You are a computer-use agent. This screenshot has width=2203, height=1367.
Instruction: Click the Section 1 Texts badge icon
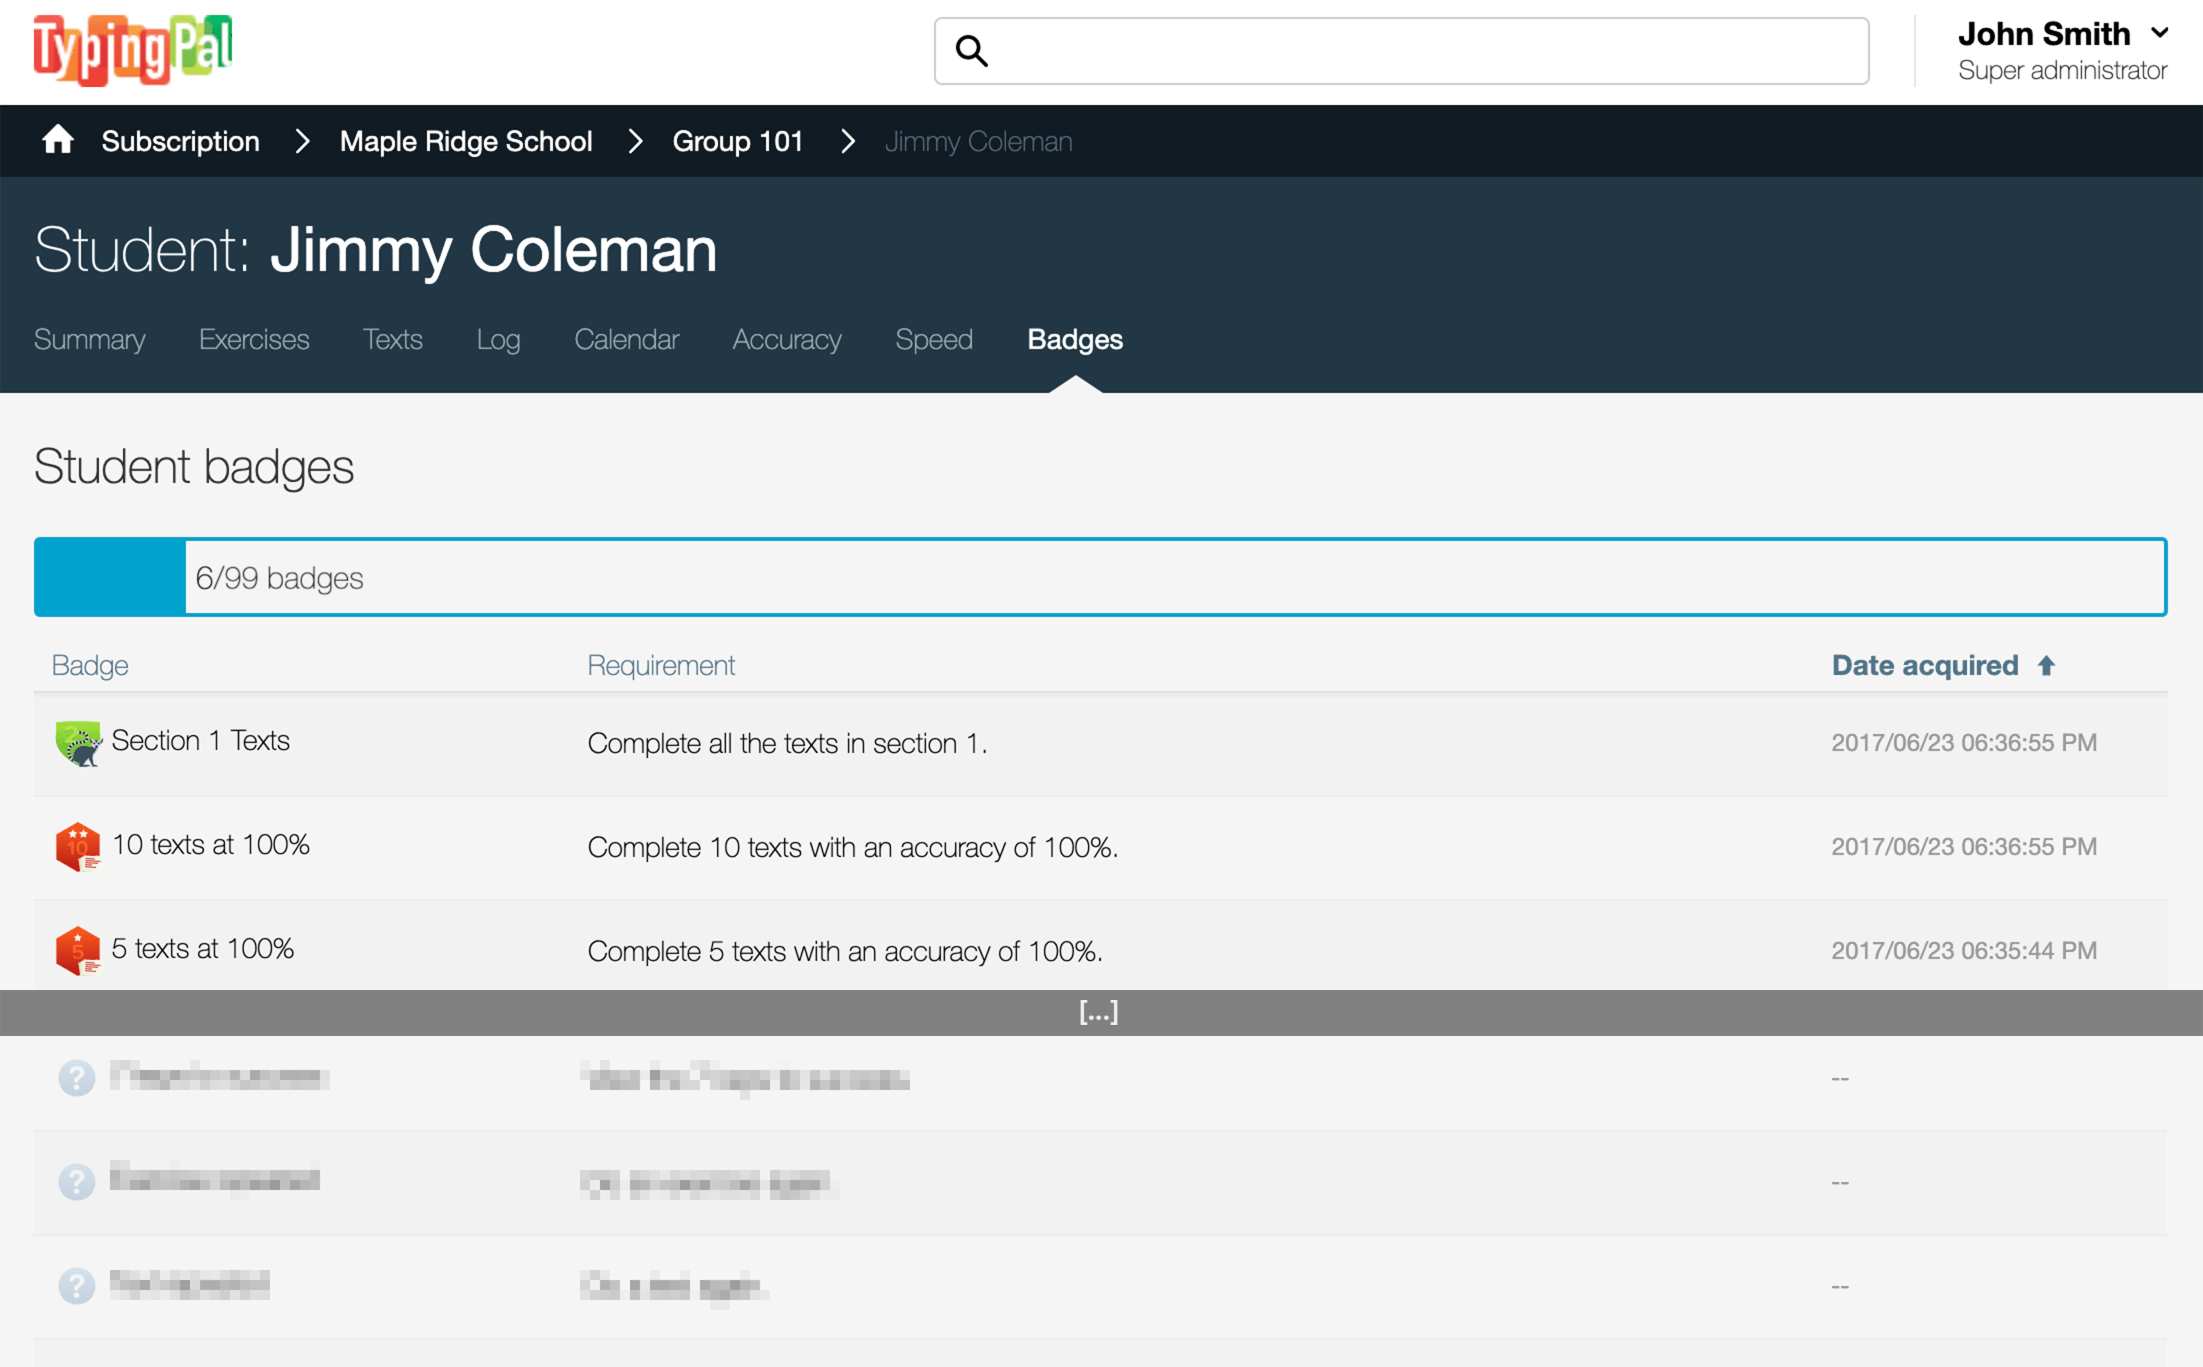click(77, 743)
